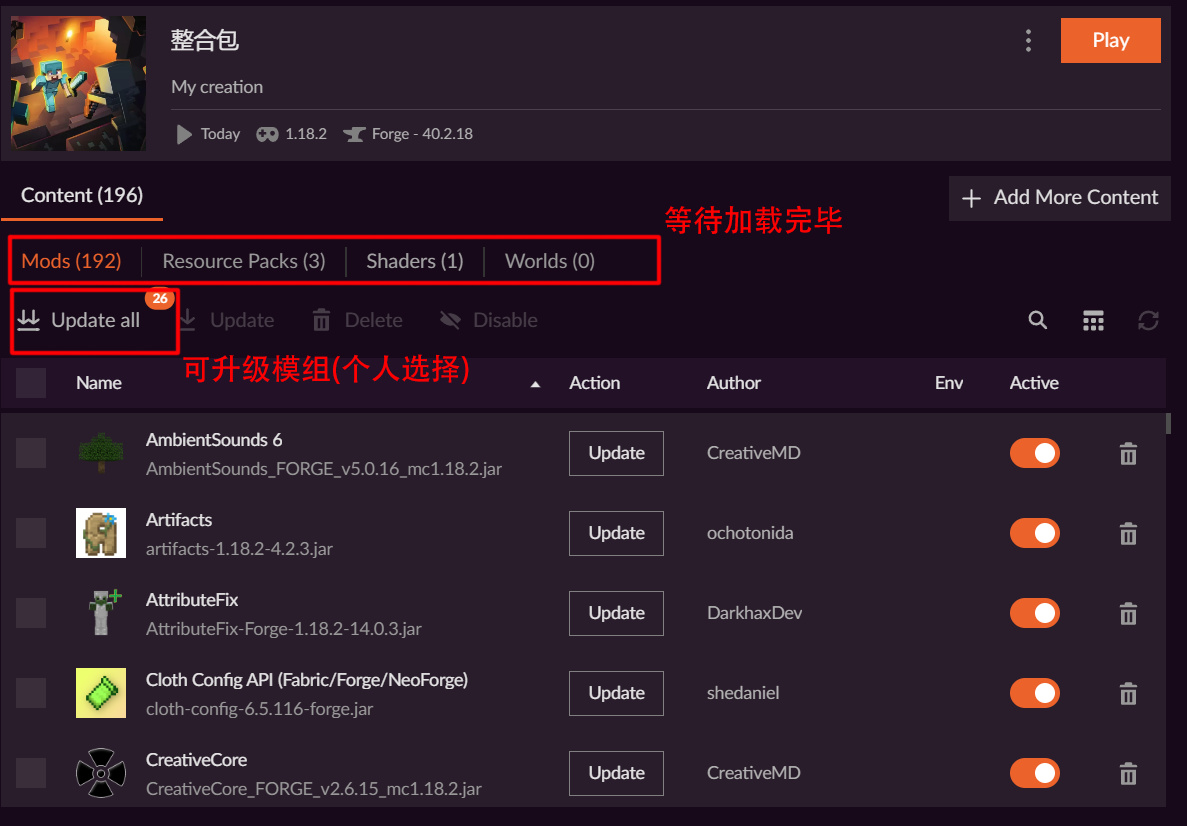1187x826 pixels.
Task: Open the Content (196) tab
Action: pos(82,195)
